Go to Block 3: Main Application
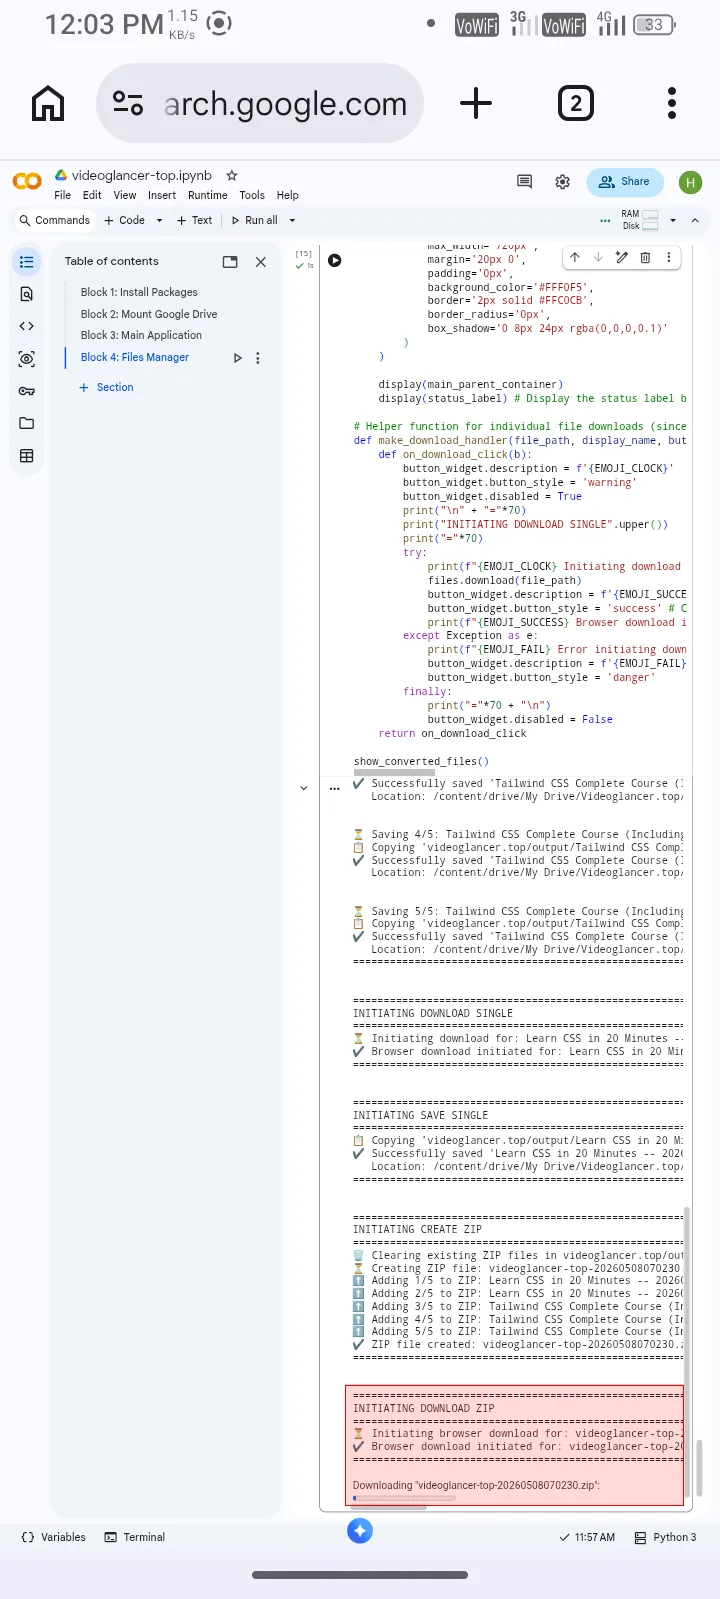This screenshot has width=720, height=1599. tap(141, 335)
